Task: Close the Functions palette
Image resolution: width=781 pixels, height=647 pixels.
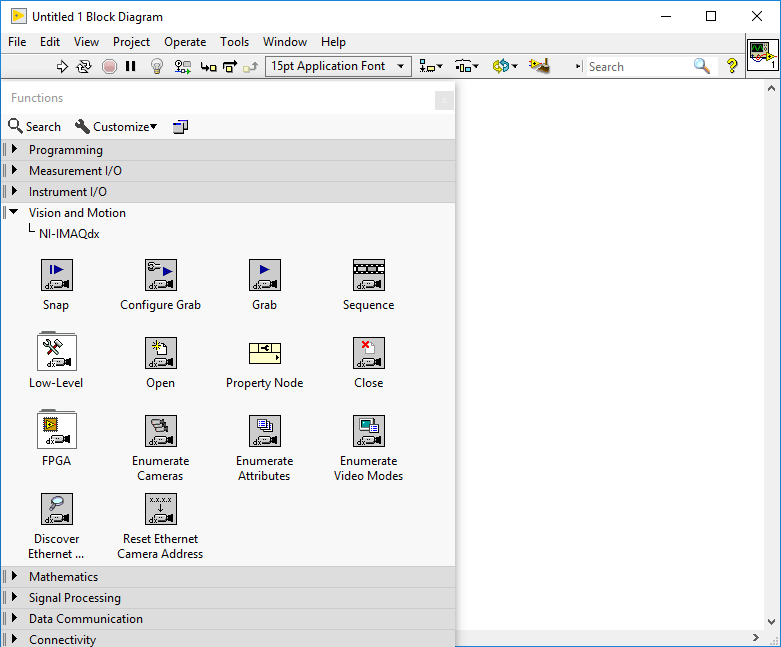Action: coord(444,101)
